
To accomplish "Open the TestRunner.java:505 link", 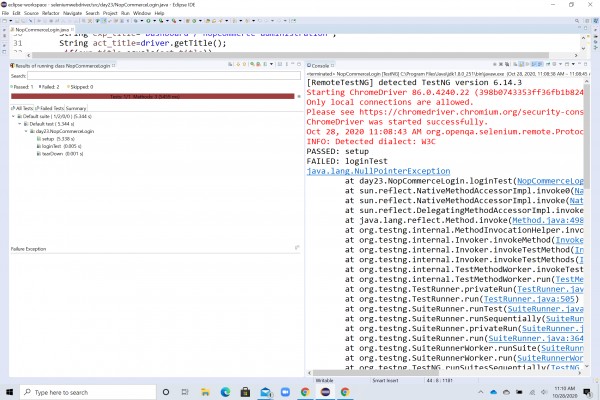I will [x=529, y=299].
